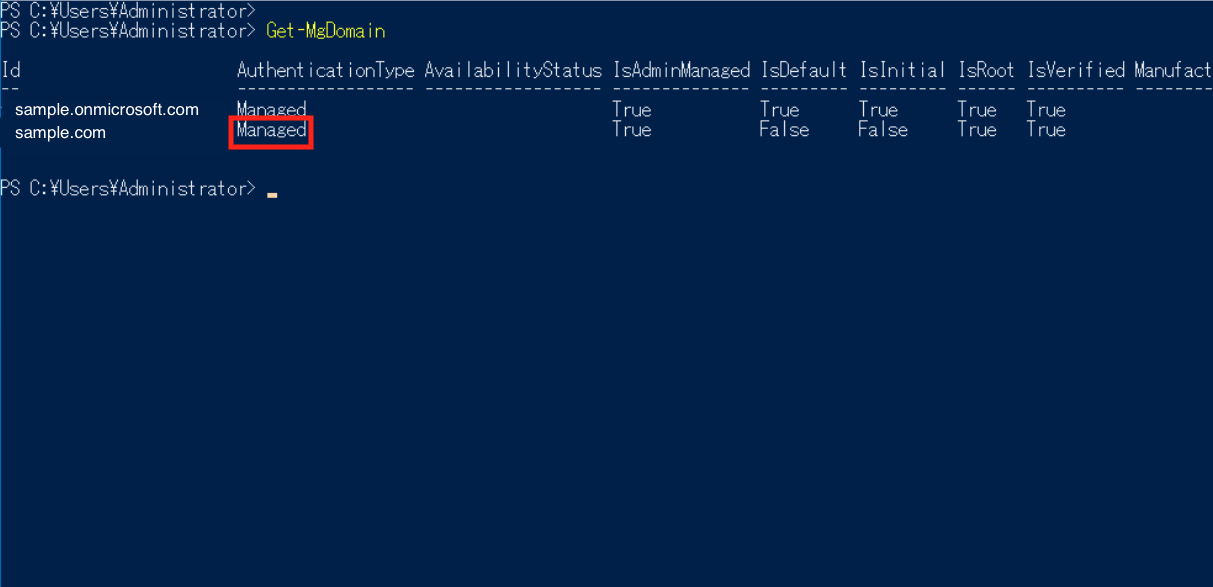Click IsAdminManaged True value for sample.com
Image resolution: width=1213 pixels, height=587 pixels.
pos(632,130)
